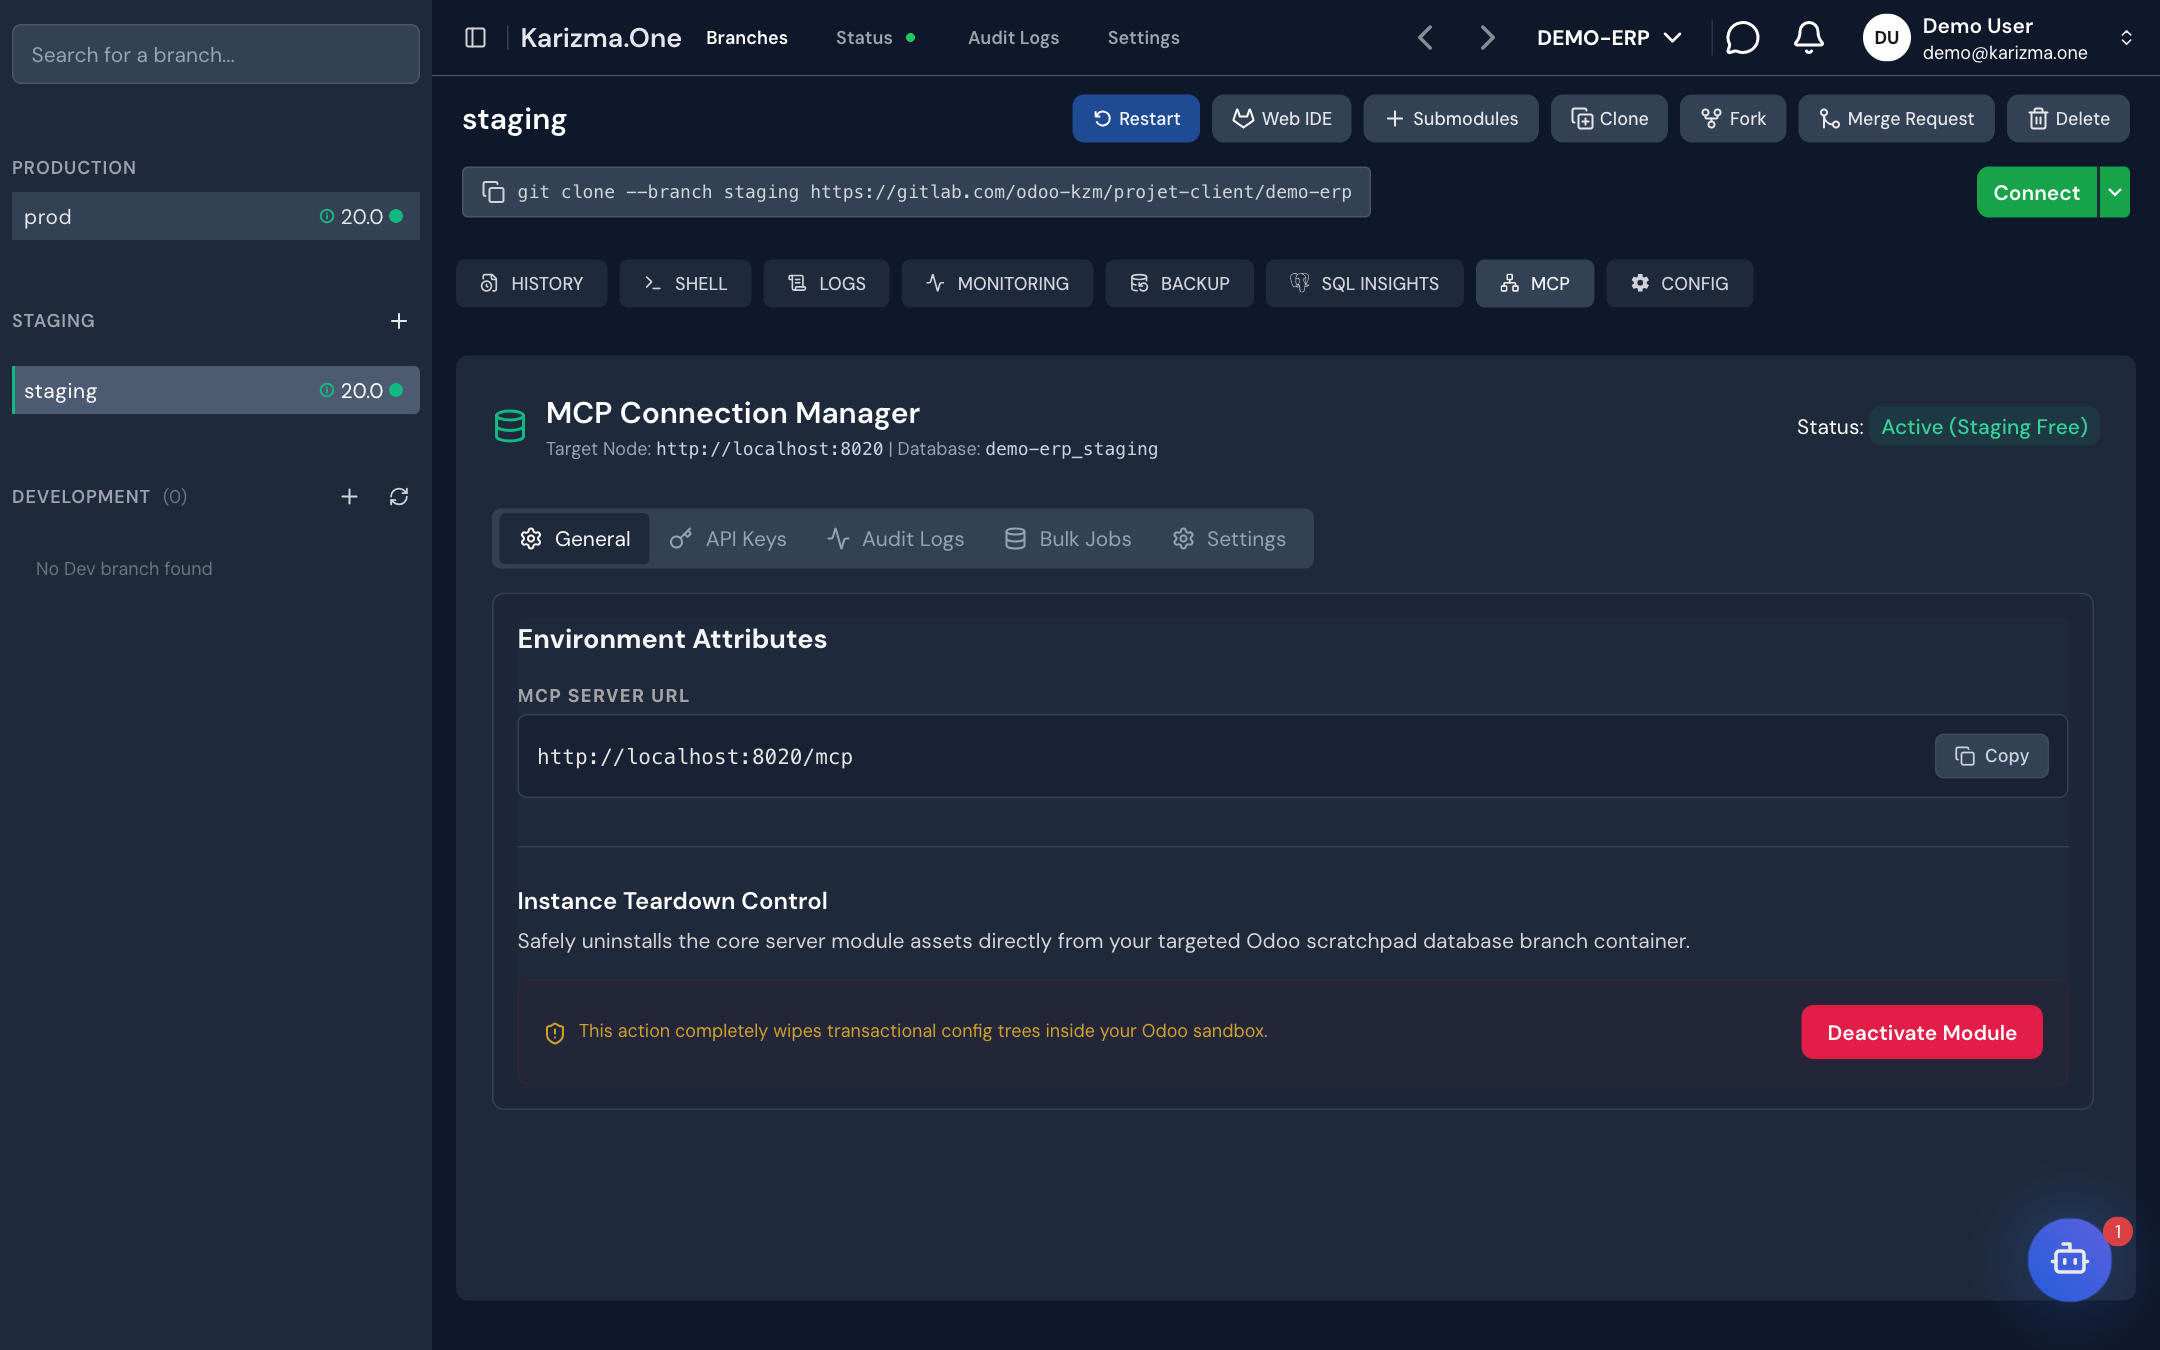
Task: Click the Deactivate Module button
Action: pyautogui.click(x=1922, y=1032)
